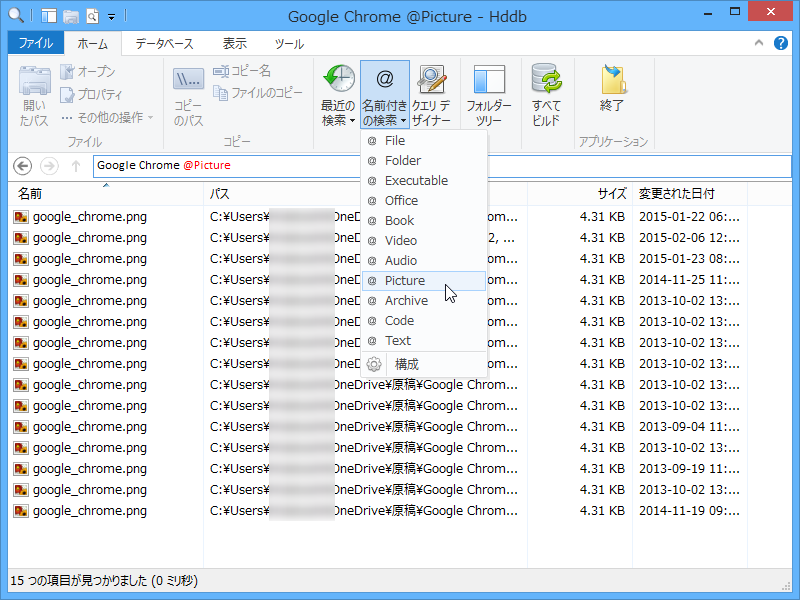This screenshot has height=600, width=800.
Task: Sort by the 名前 column header
Action: point(106,194)
